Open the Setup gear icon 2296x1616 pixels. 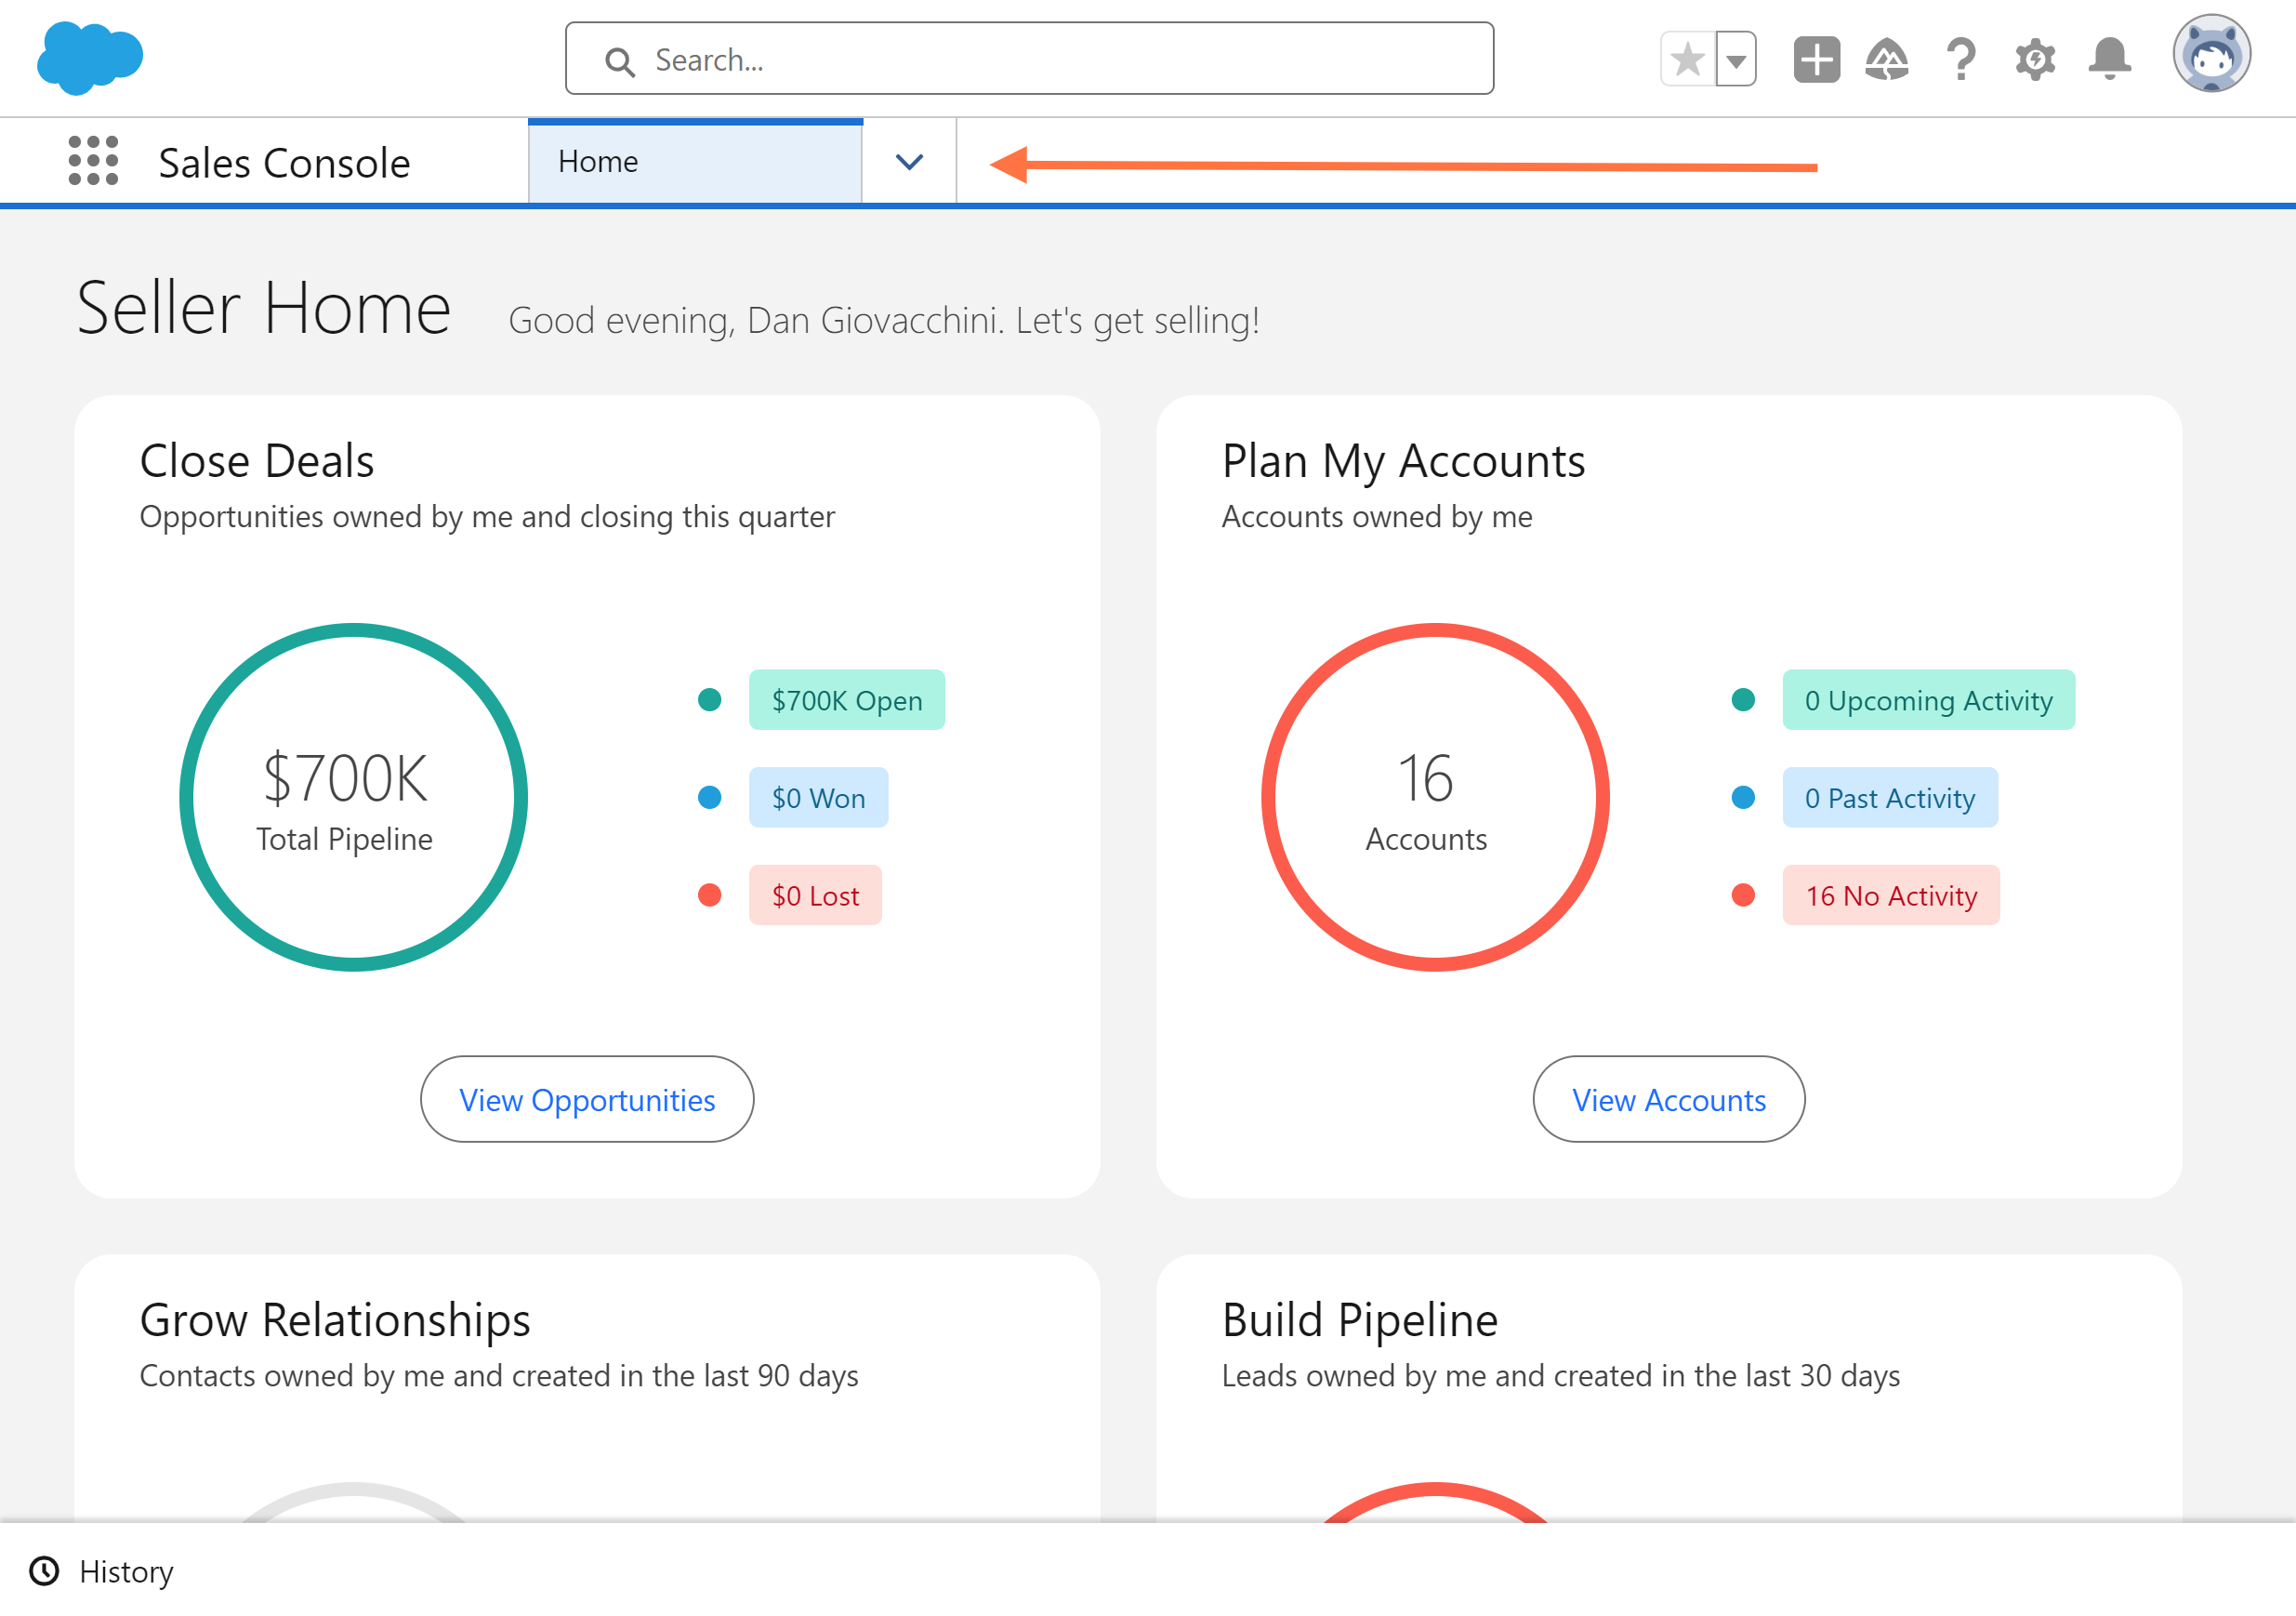[2035, 60]
